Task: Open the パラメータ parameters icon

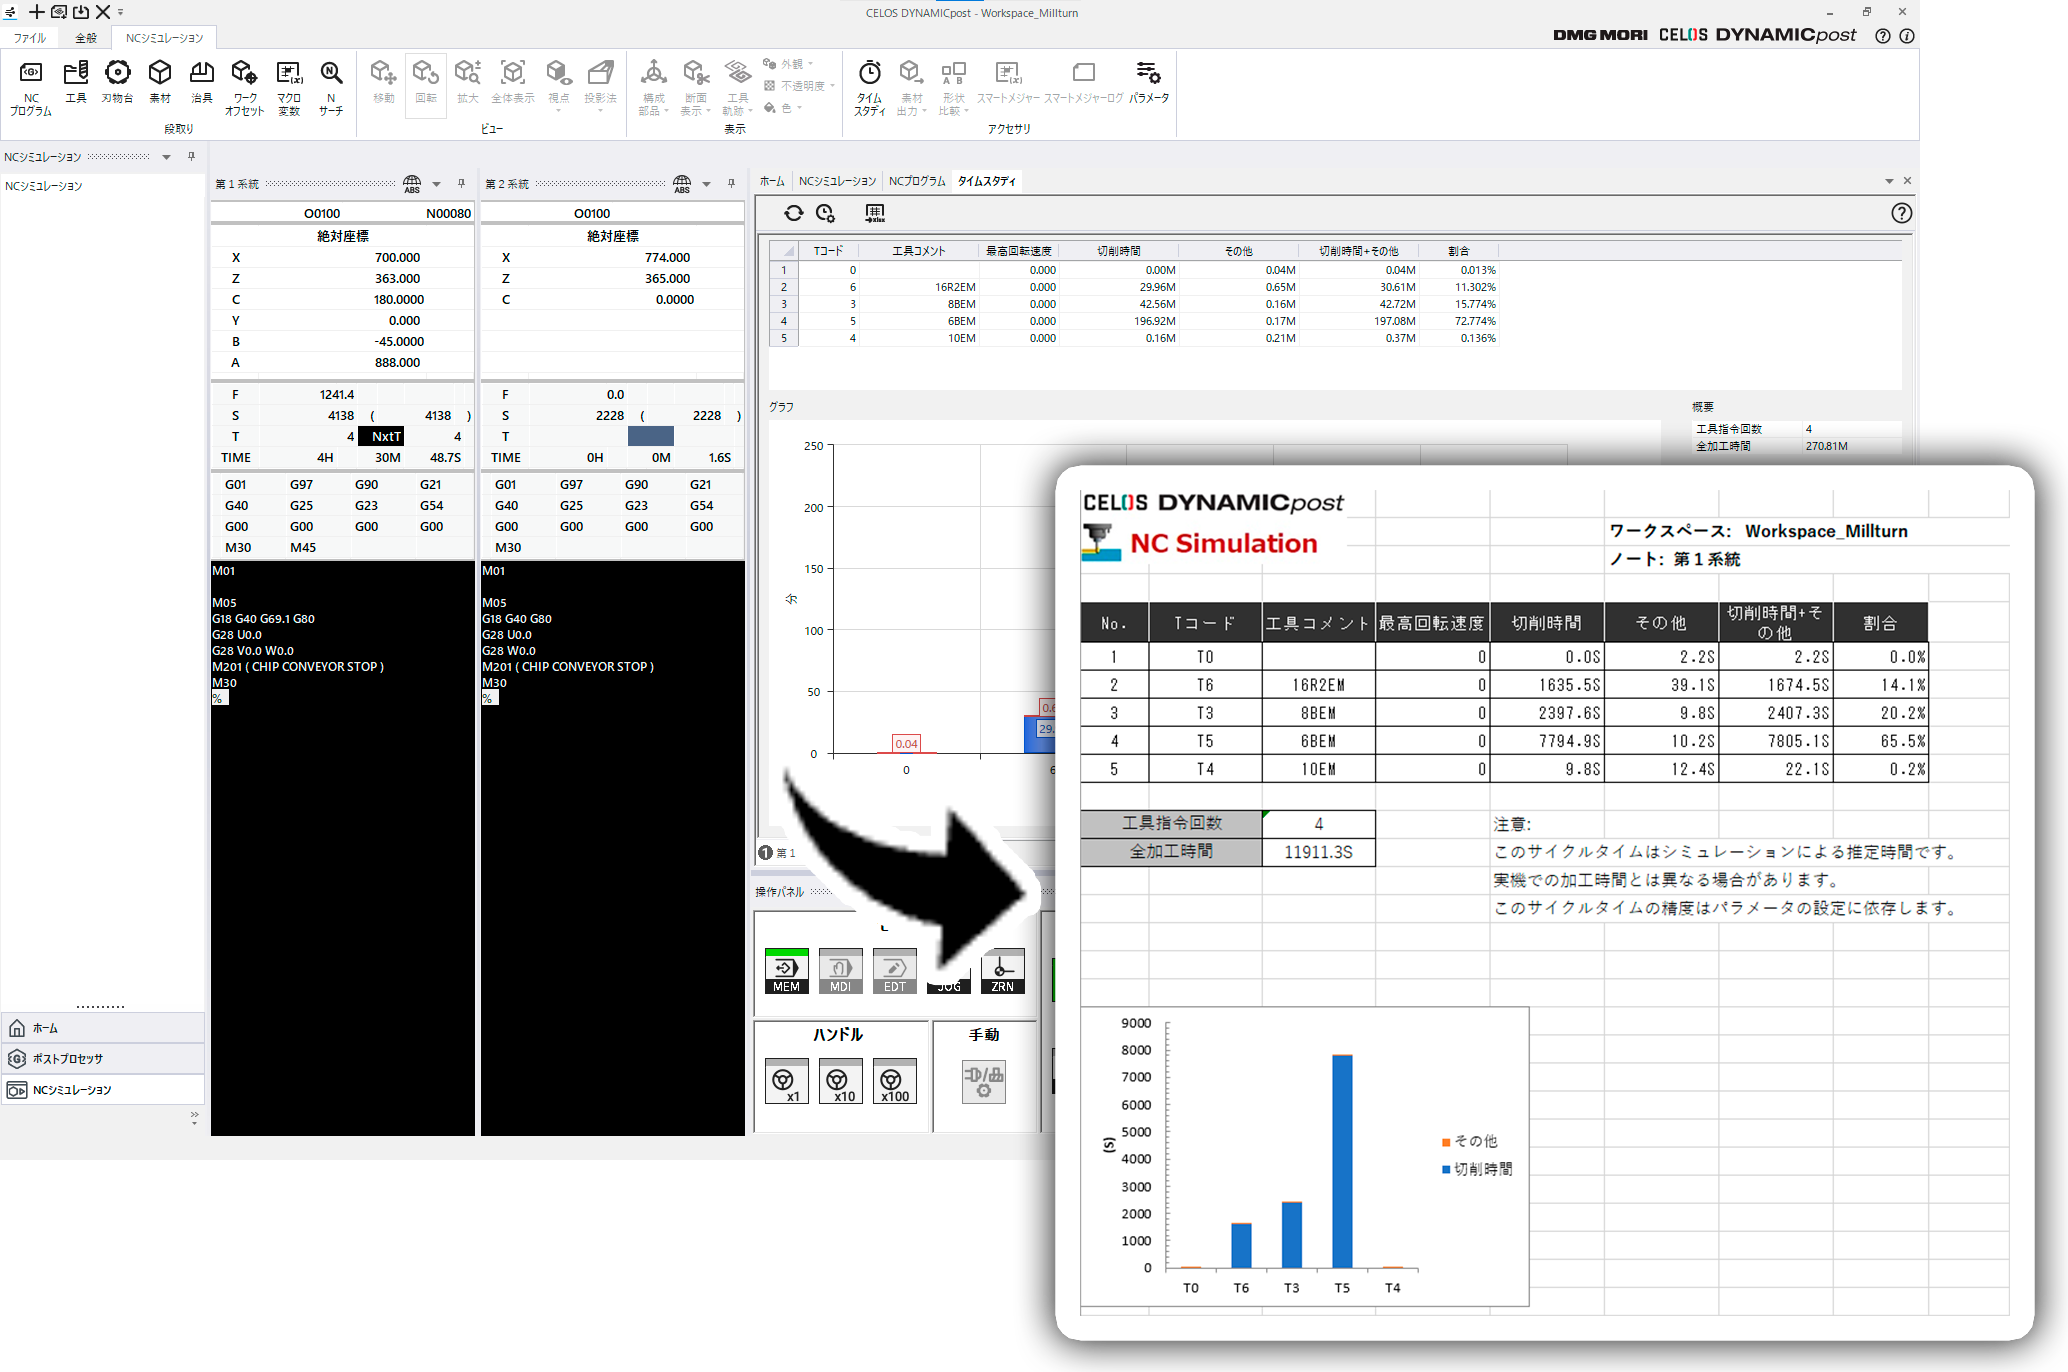Action: [x=1149, y=82]
